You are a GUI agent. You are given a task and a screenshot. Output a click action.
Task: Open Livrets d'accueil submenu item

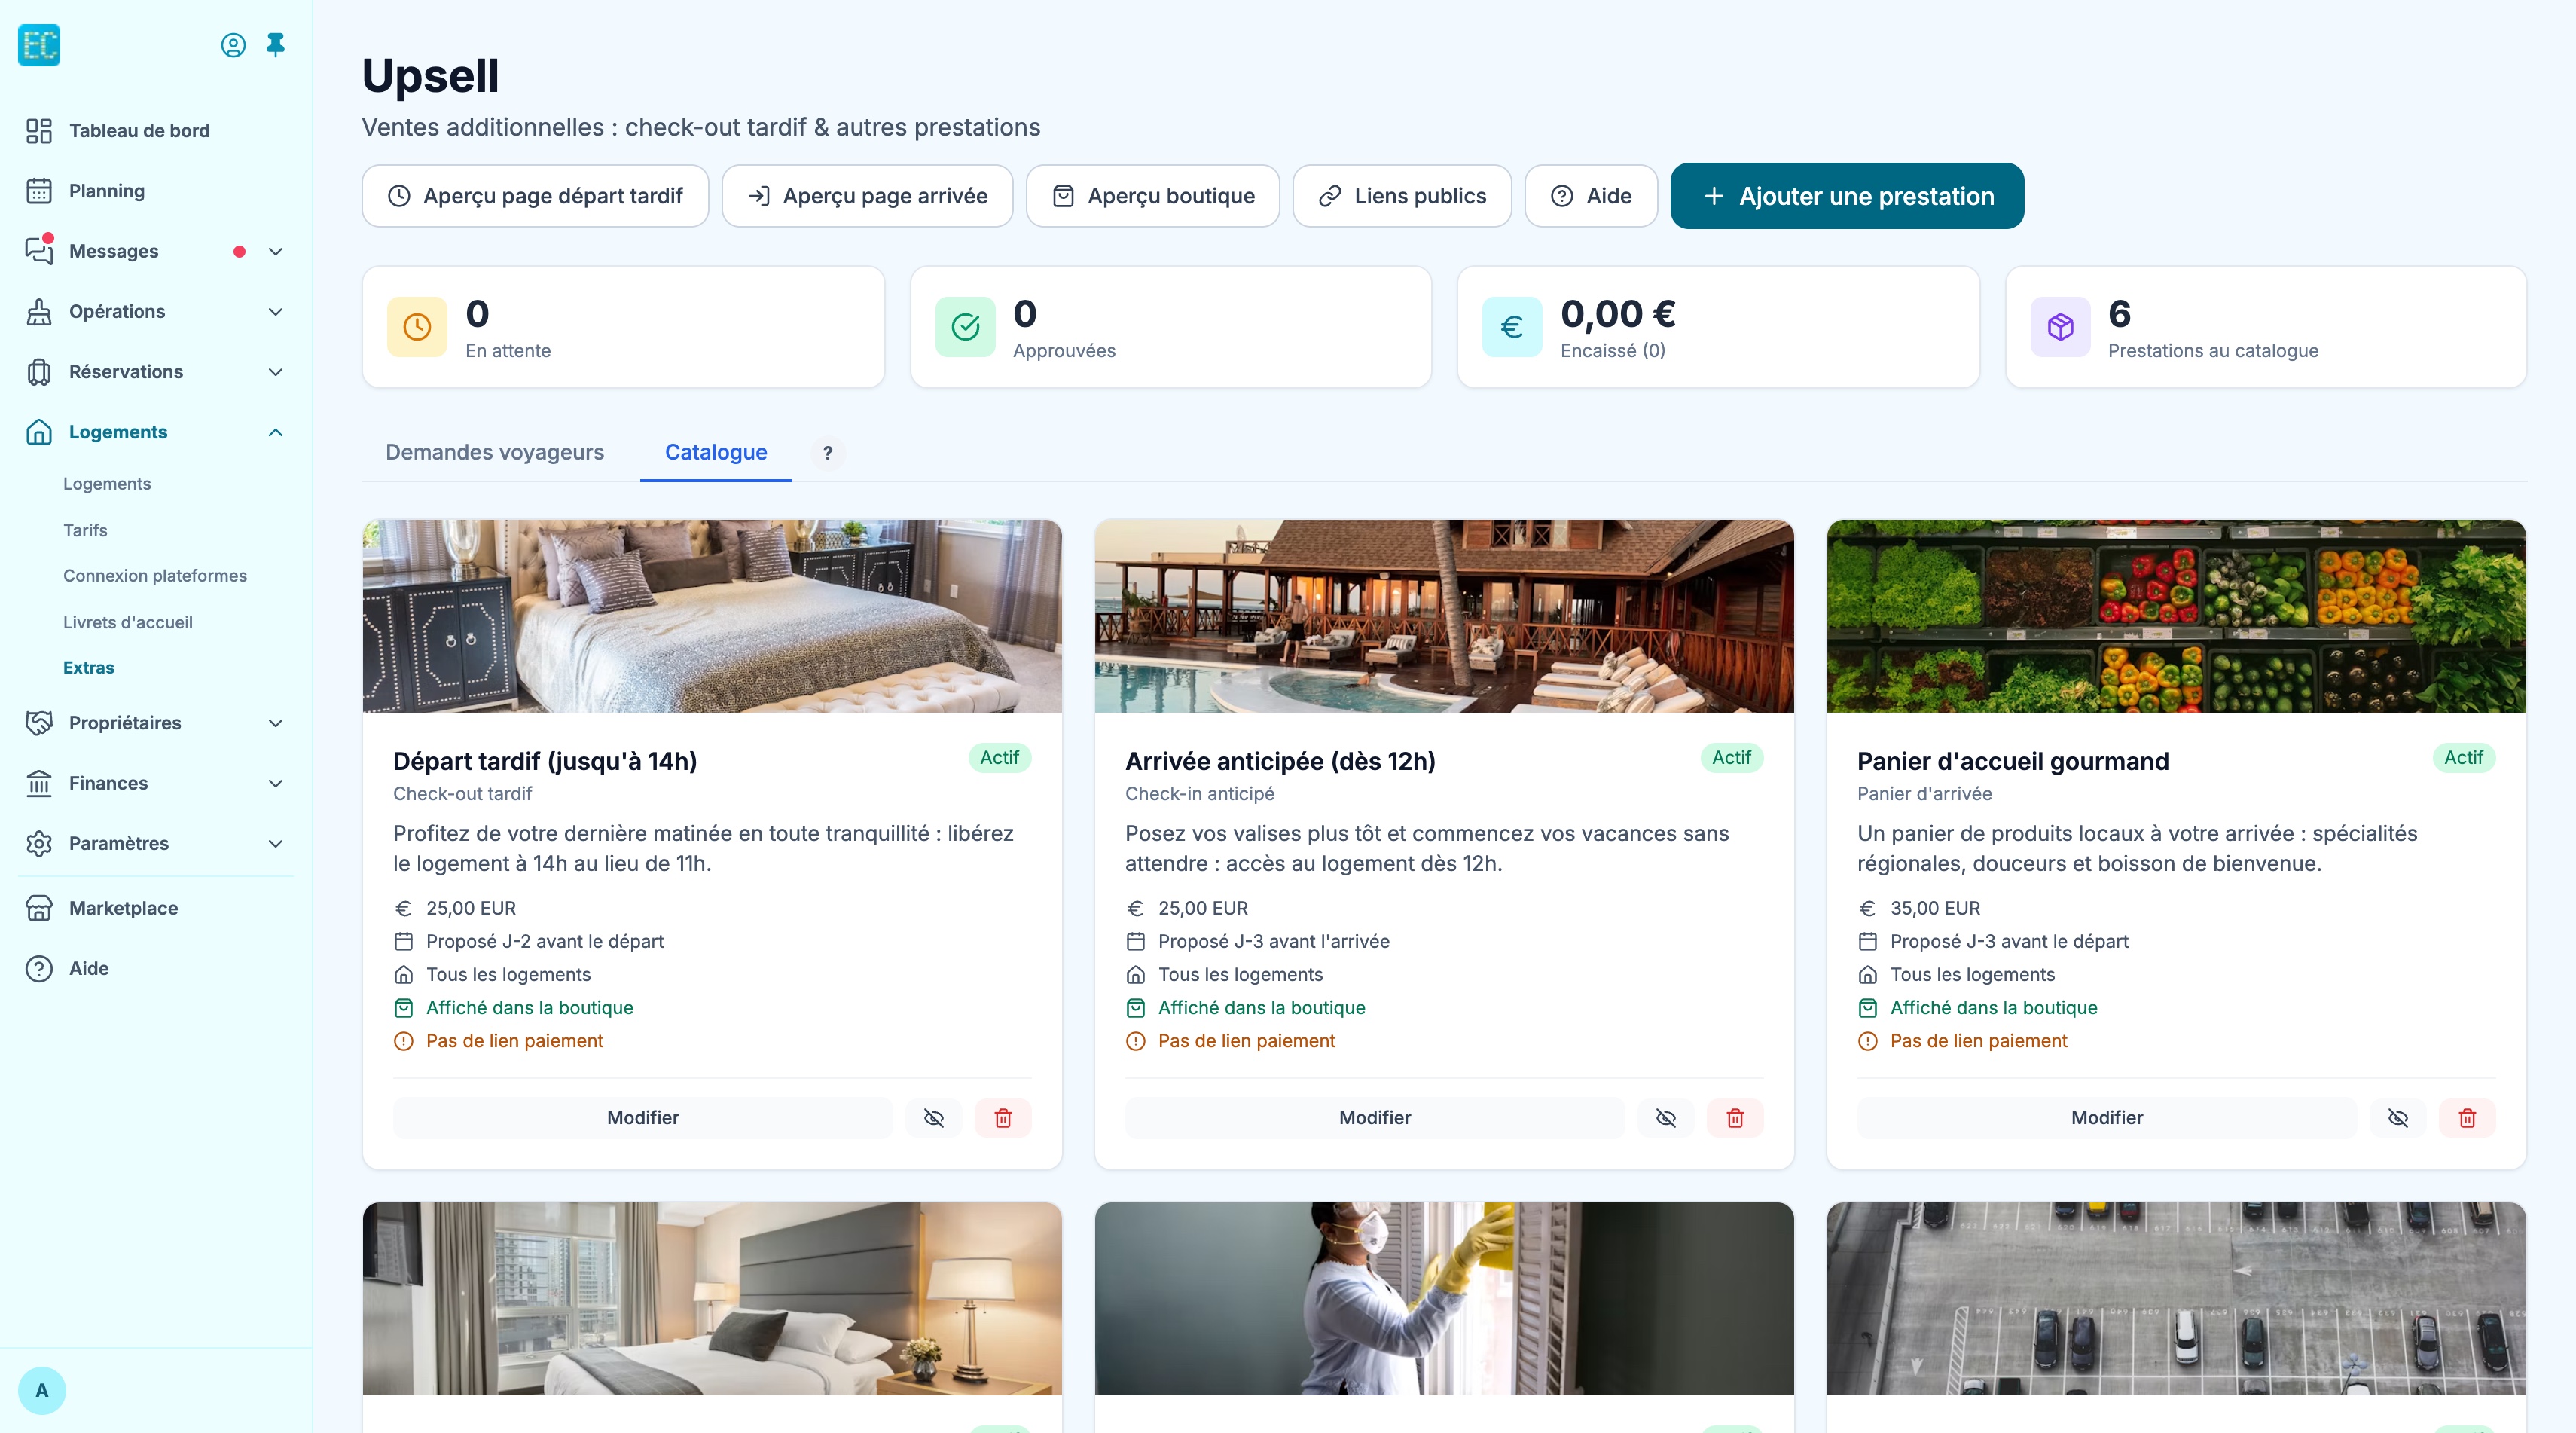click(x=128, y=622)
